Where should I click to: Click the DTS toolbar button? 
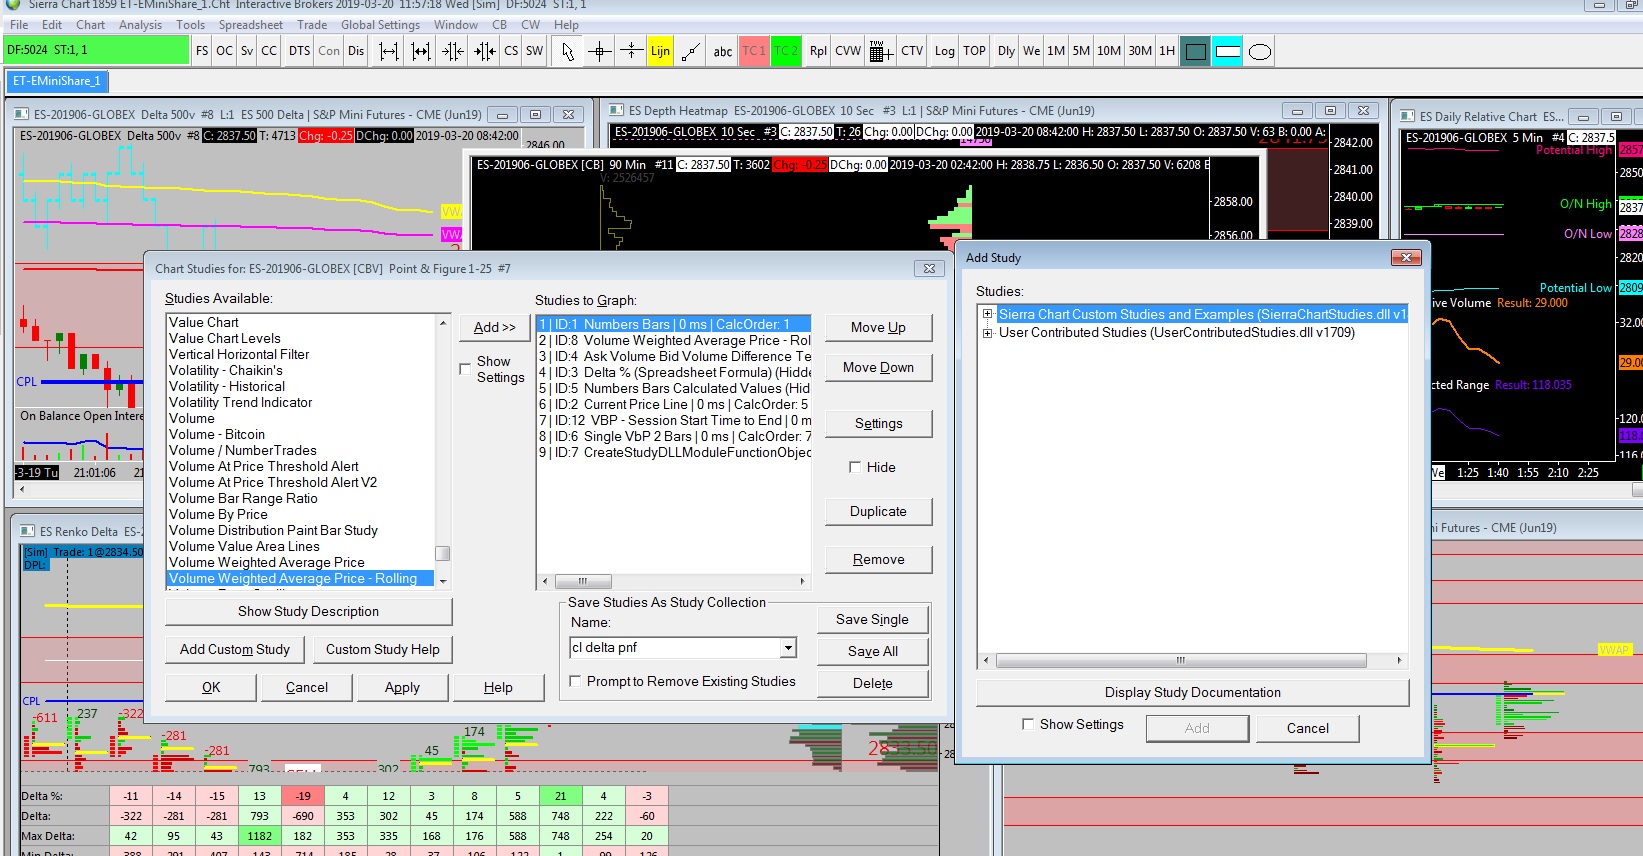[299, 51]
